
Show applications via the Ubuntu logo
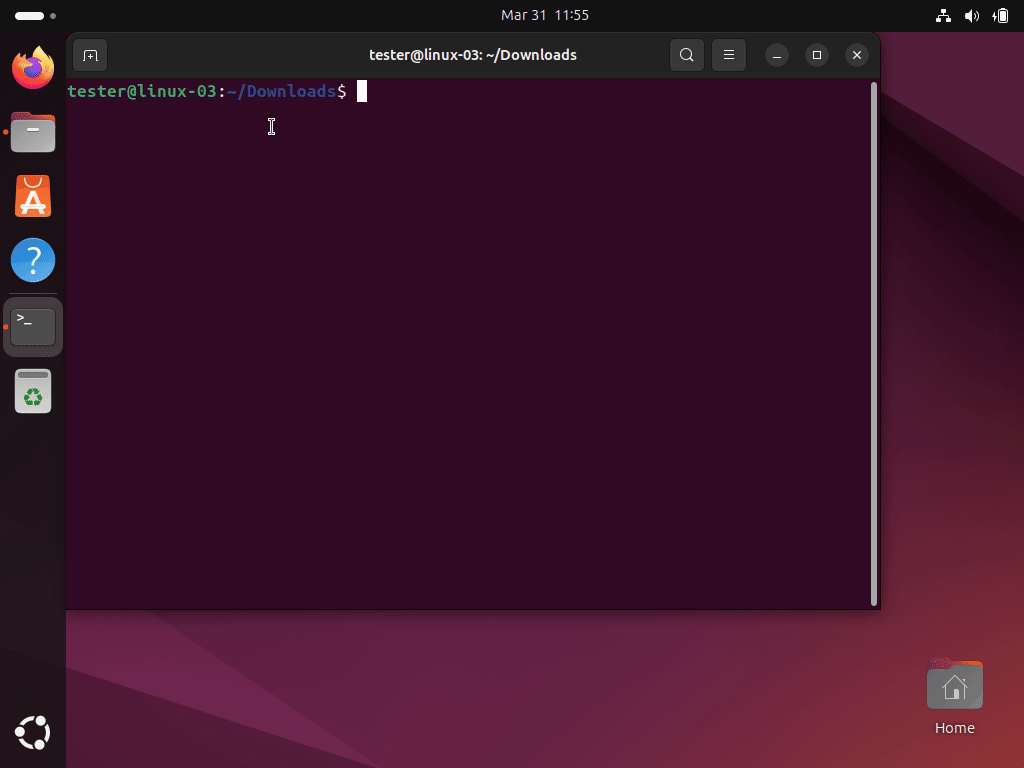pos(33,733)
